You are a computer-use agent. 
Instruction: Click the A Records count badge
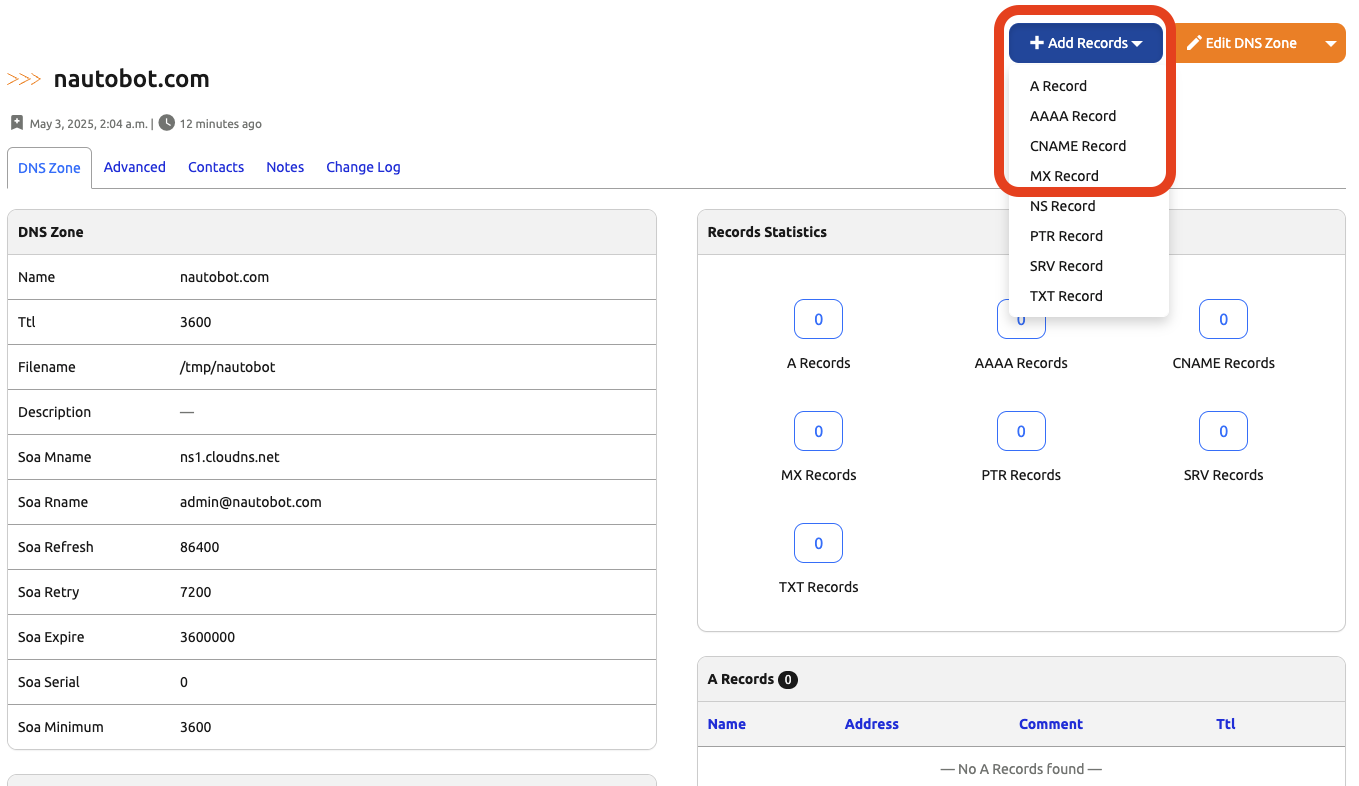(818, 320)
